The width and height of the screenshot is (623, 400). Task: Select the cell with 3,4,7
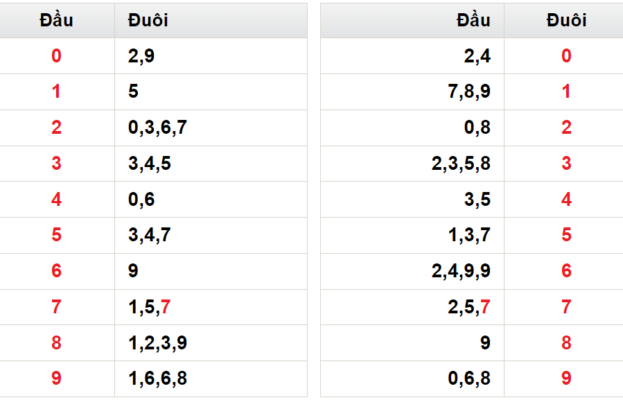click(211, 235)
